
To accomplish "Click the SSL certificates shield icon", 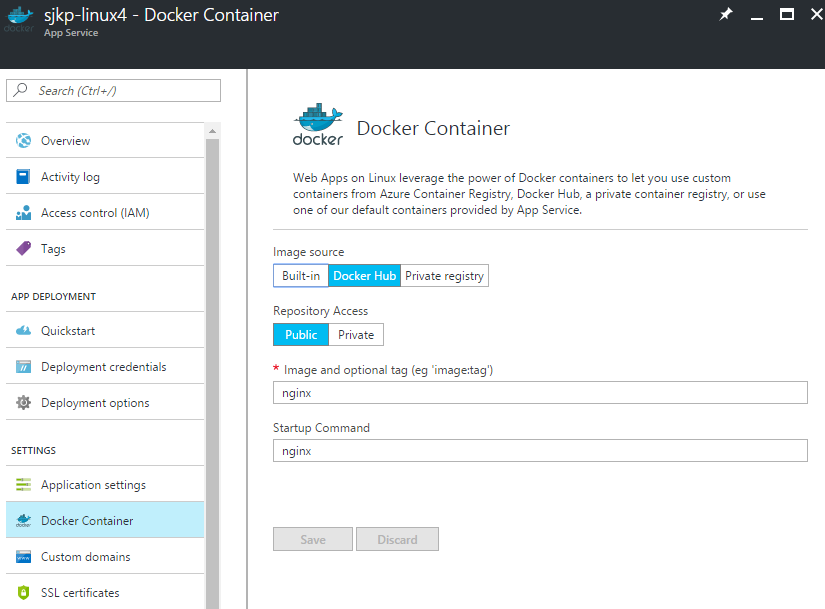I will (x=23, y=592).
